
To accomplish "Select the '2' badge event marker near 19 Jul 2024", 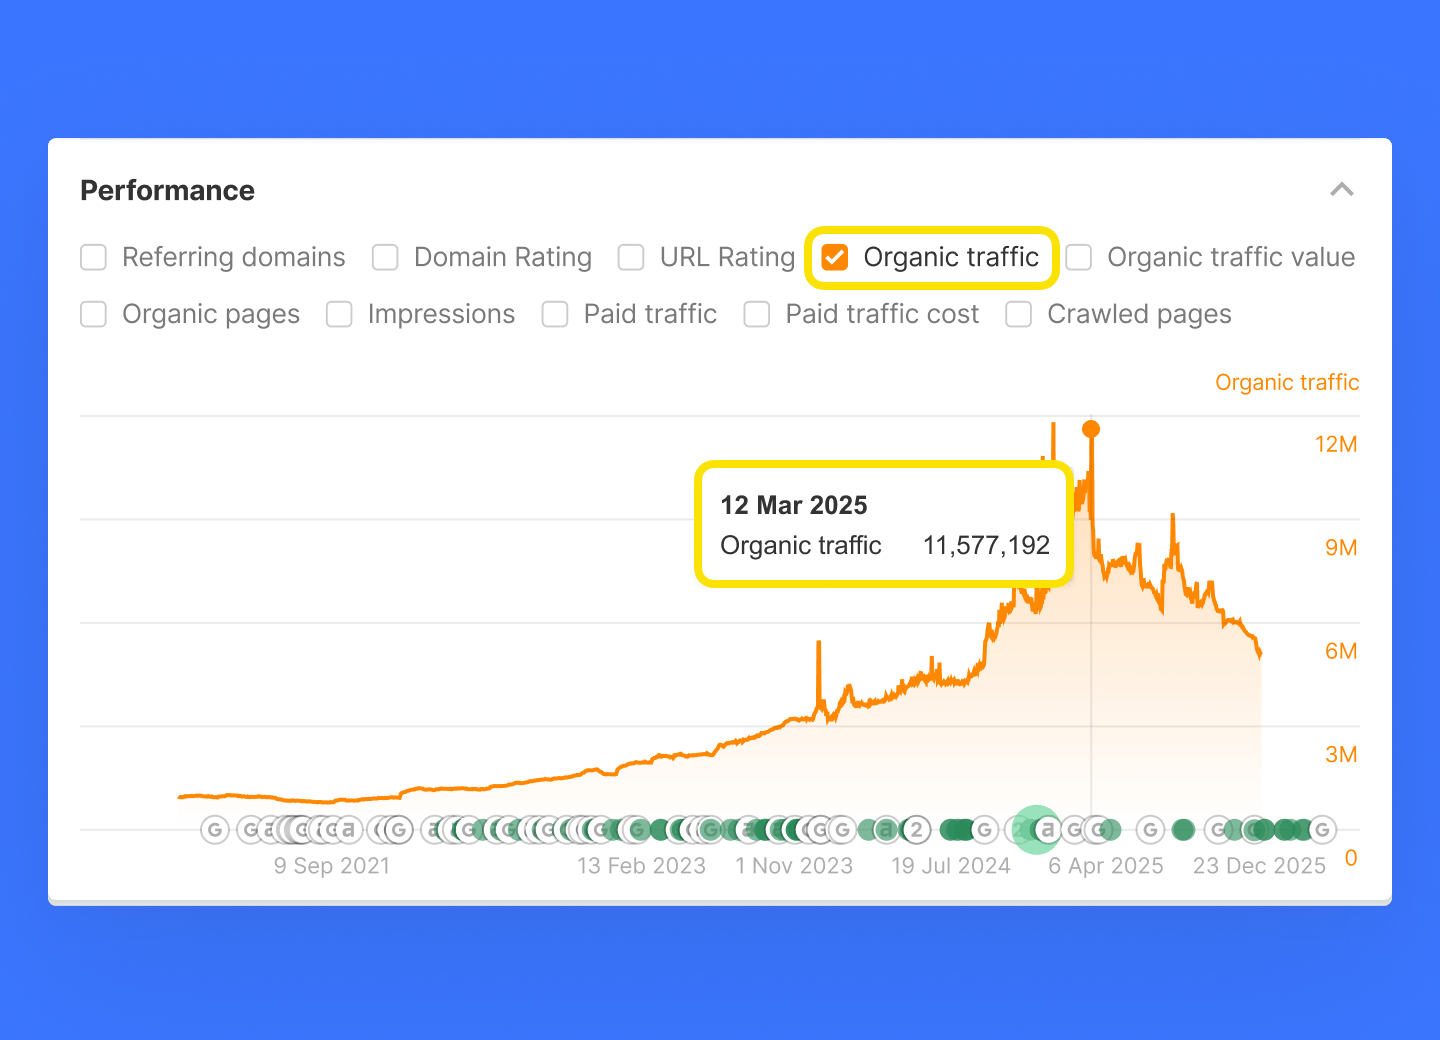I will click(915, 830).
